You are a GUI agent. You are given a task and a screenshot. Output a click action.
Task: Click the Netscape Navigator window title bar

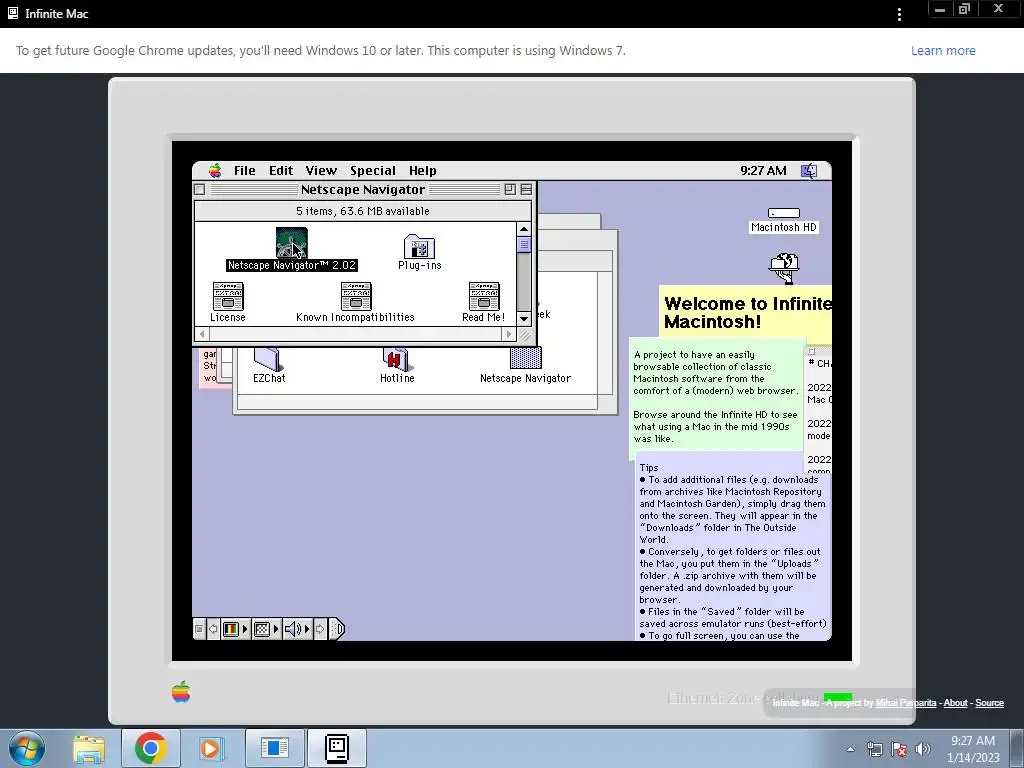pos(363,189)
